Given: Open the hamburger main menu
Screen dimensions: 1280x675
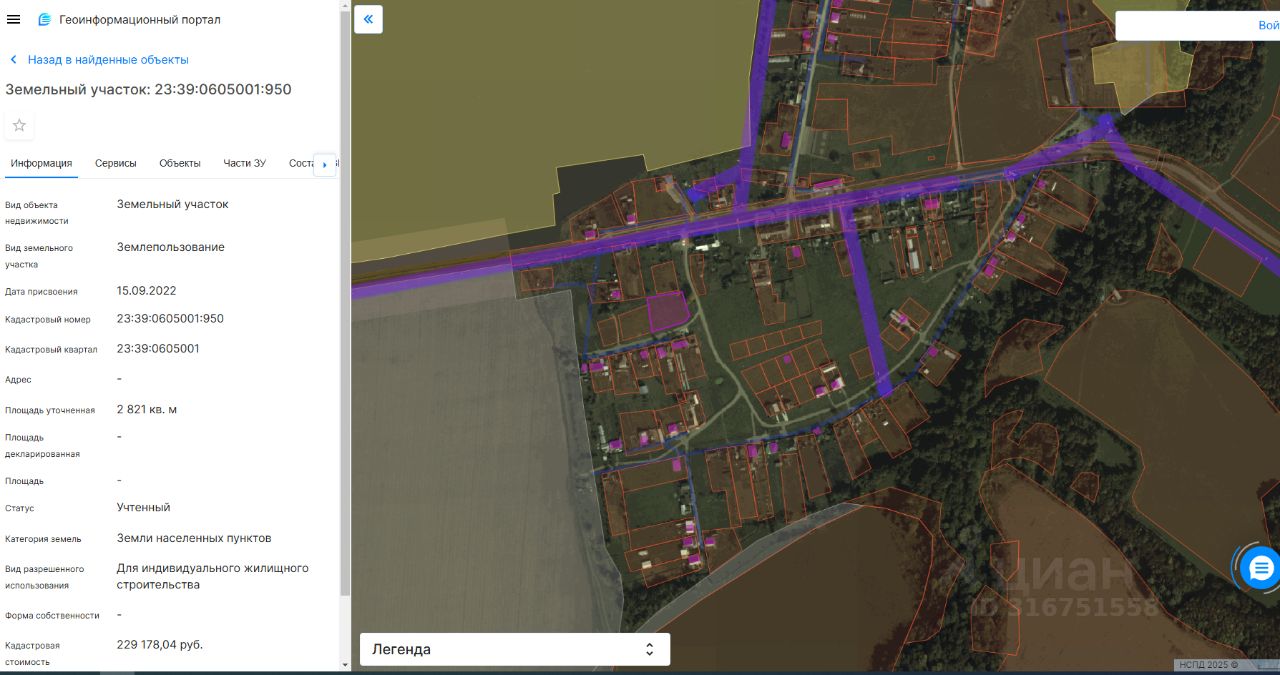Looking at the screenshot, I should click(x=13, y=19).
